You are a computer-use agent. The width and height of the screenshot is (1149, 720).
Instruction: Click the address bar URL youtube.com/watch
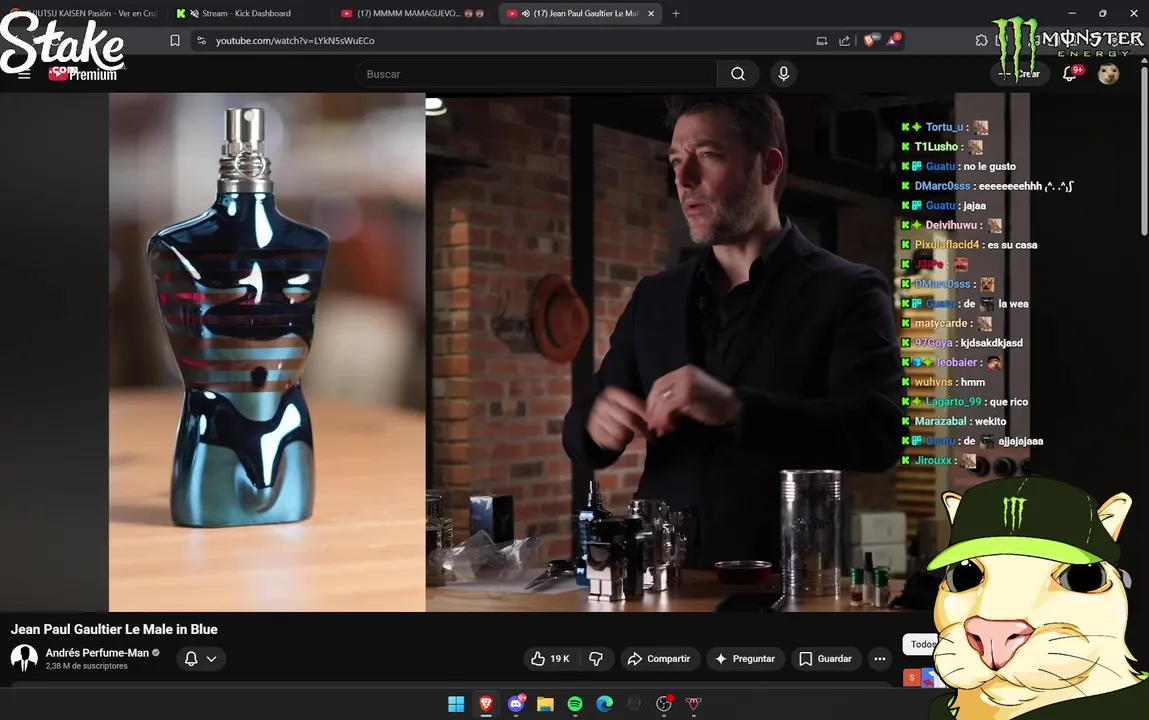295,41
